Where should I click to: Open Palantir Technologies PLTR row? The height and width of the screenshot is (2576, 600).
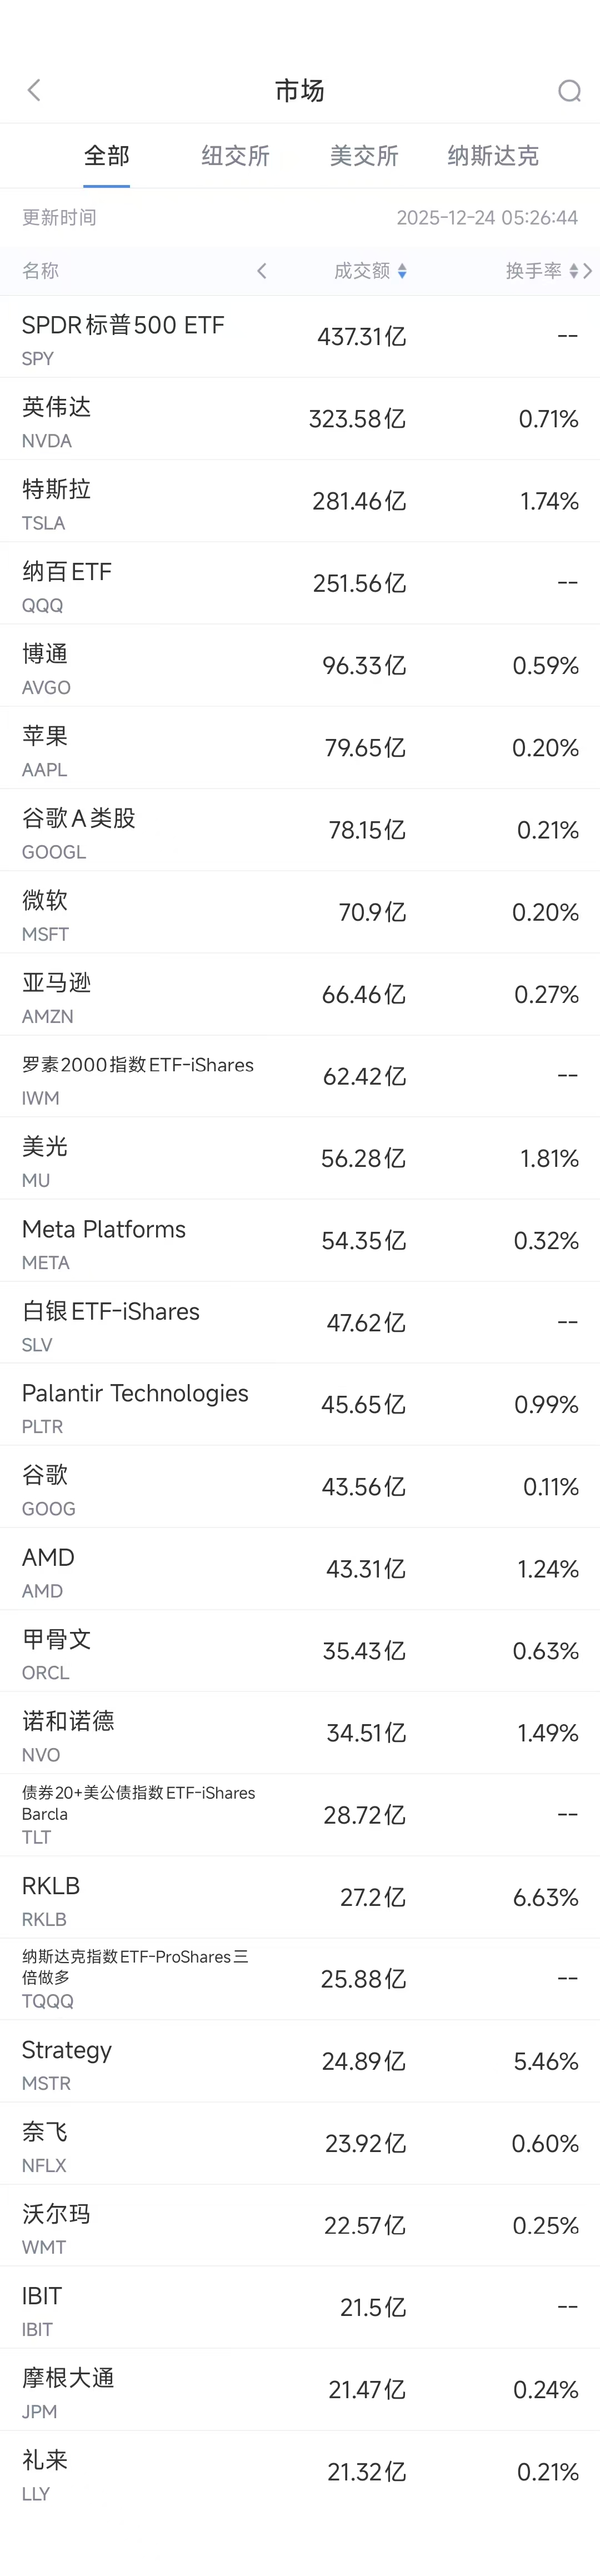pyautogui.click(x=300, y=1405)
